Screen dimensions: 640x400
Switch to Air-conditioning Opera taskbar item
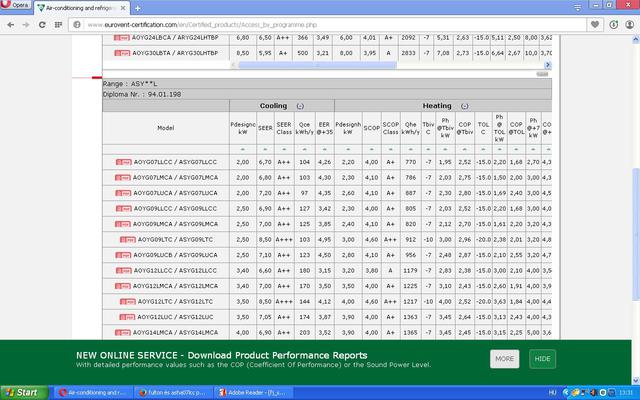pos(93,393)
